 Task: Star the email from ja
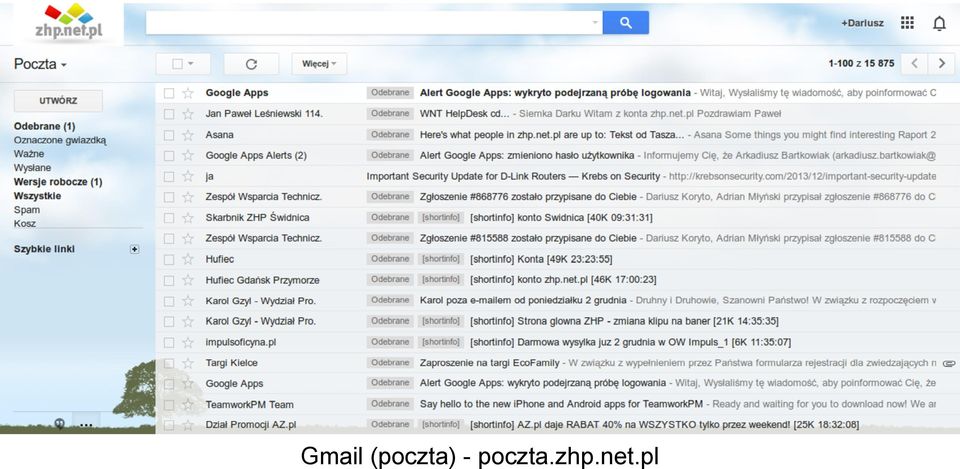point(188,176)
